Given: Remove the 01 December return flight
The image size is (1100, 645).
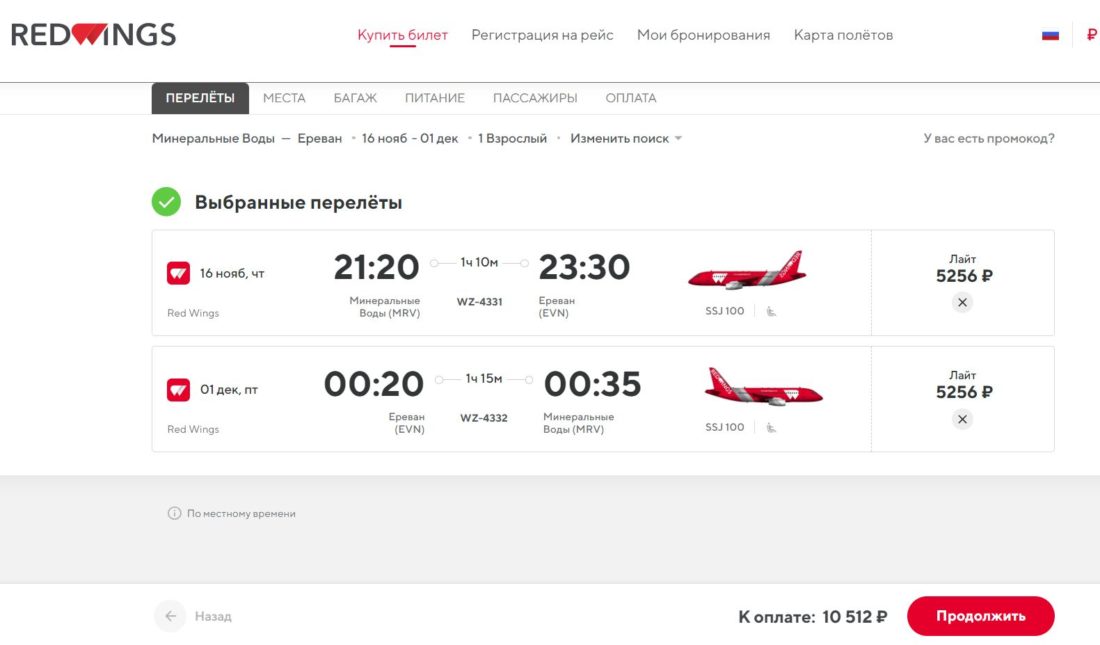Looking at the screenshot, I should click(x=962, y=419).
